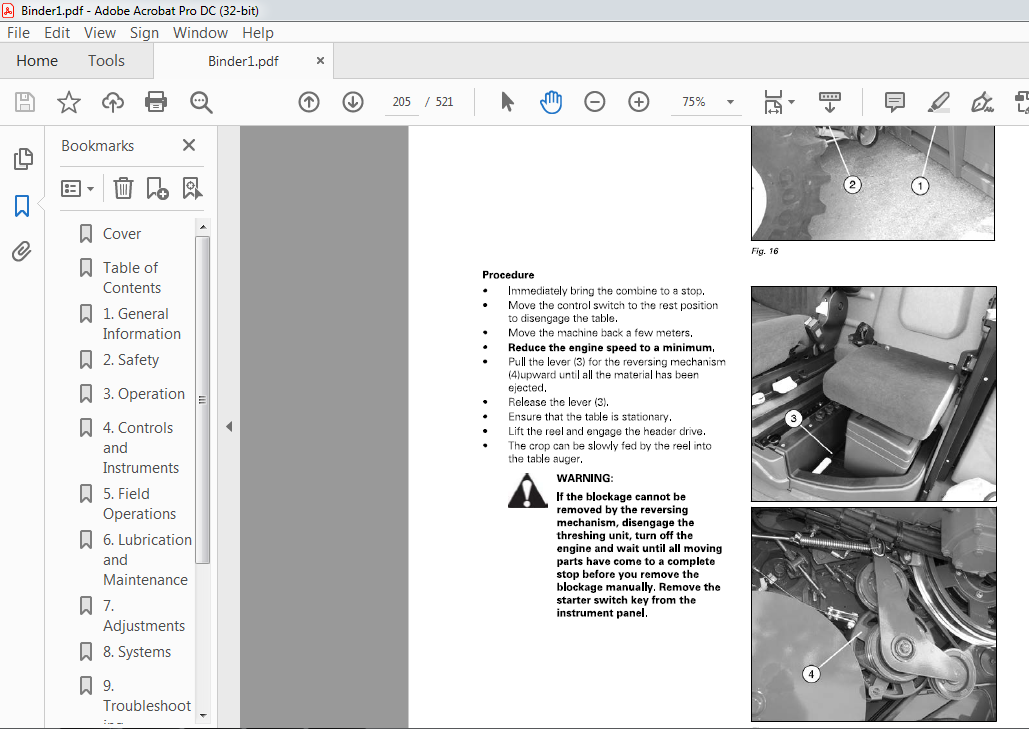Image resolution: width=1029 pixels, height=729 pixels.
Task: Go to next page arrow
Action: pos(353,102)
